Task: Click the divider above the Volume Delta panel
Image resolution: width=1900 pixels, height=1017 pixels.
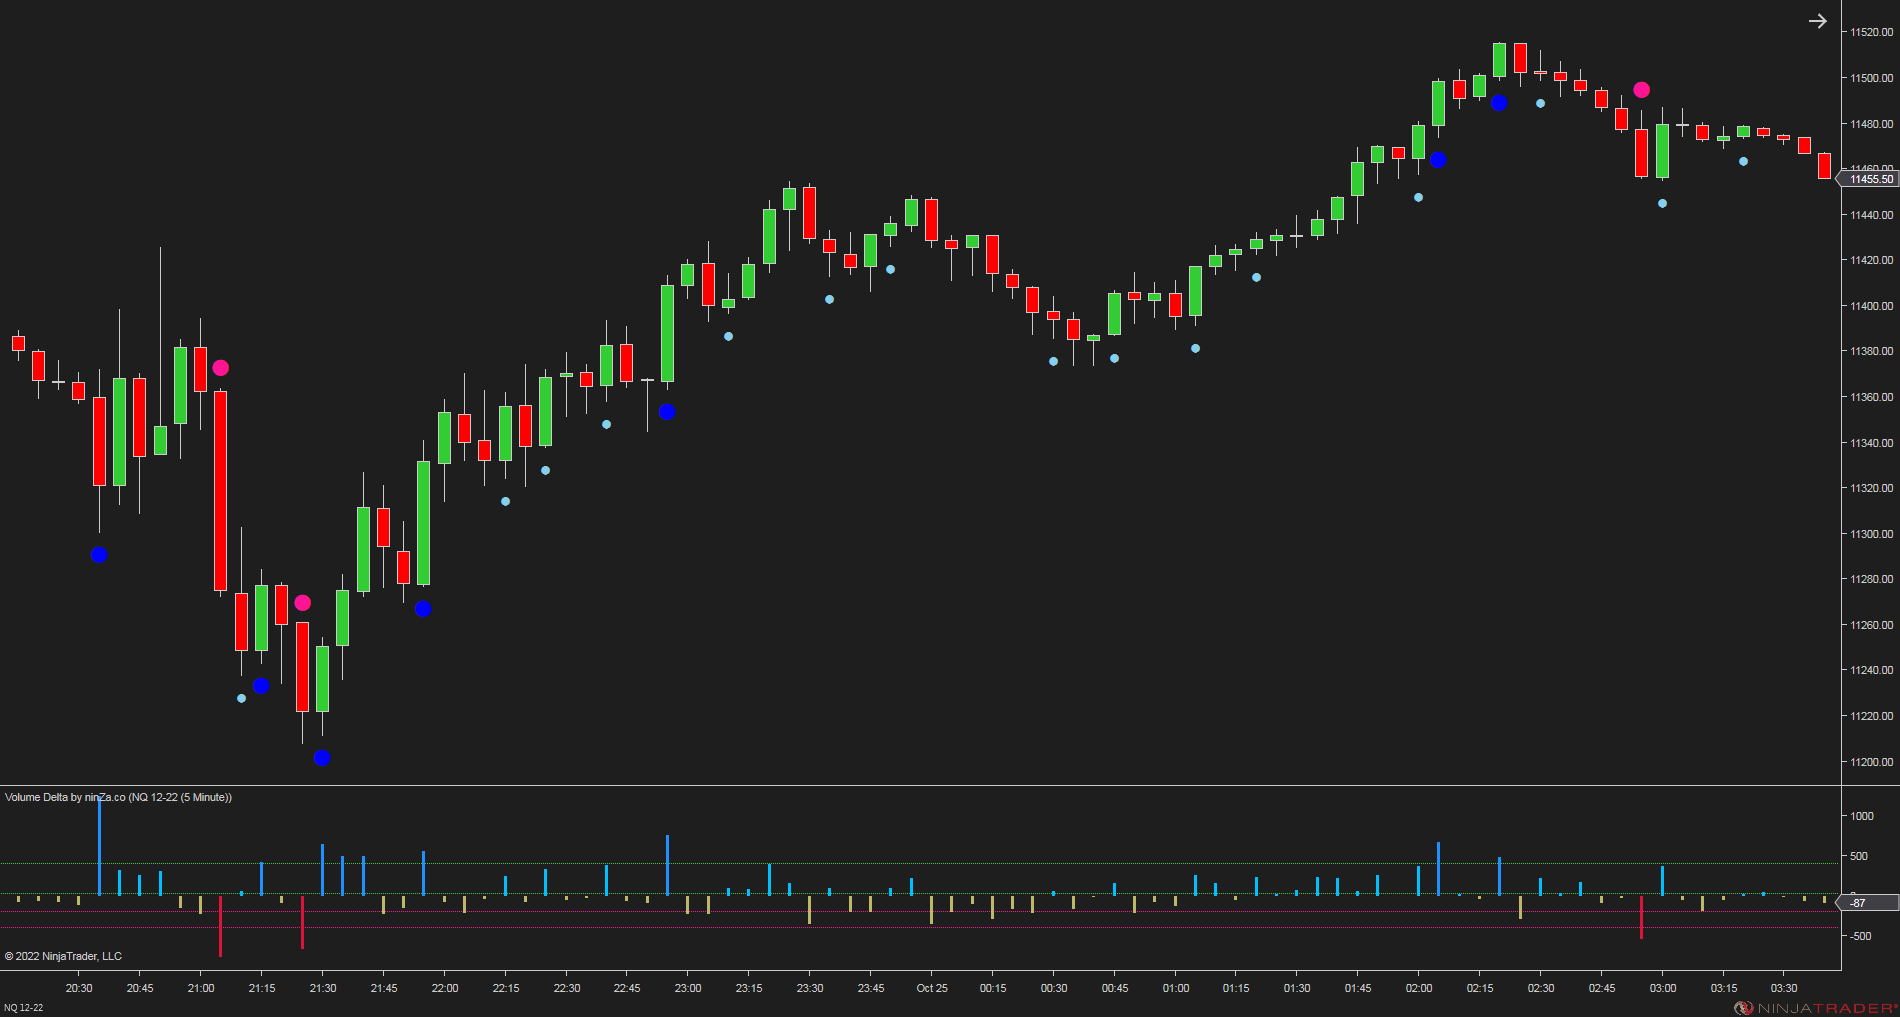Action: click(x=900, y=785)
